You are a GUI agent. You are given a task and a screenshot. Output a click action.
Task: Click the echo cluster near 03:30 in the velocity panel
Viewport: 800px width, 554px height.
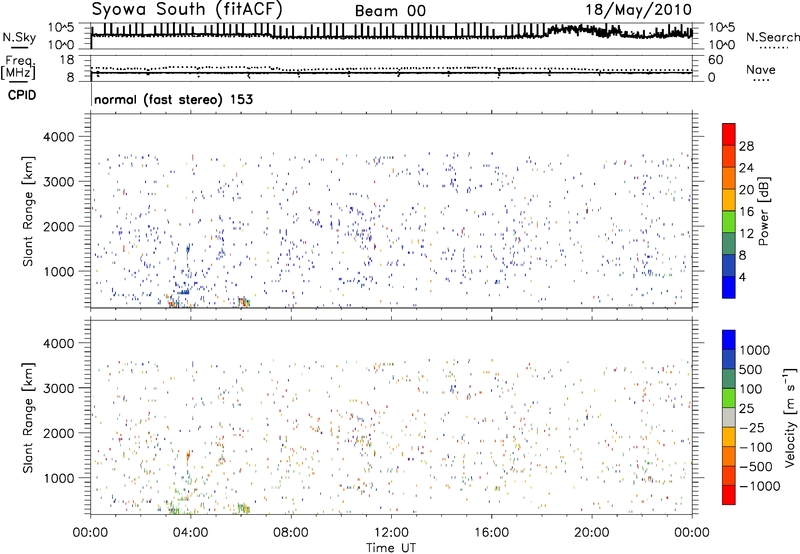coord(176,508)
